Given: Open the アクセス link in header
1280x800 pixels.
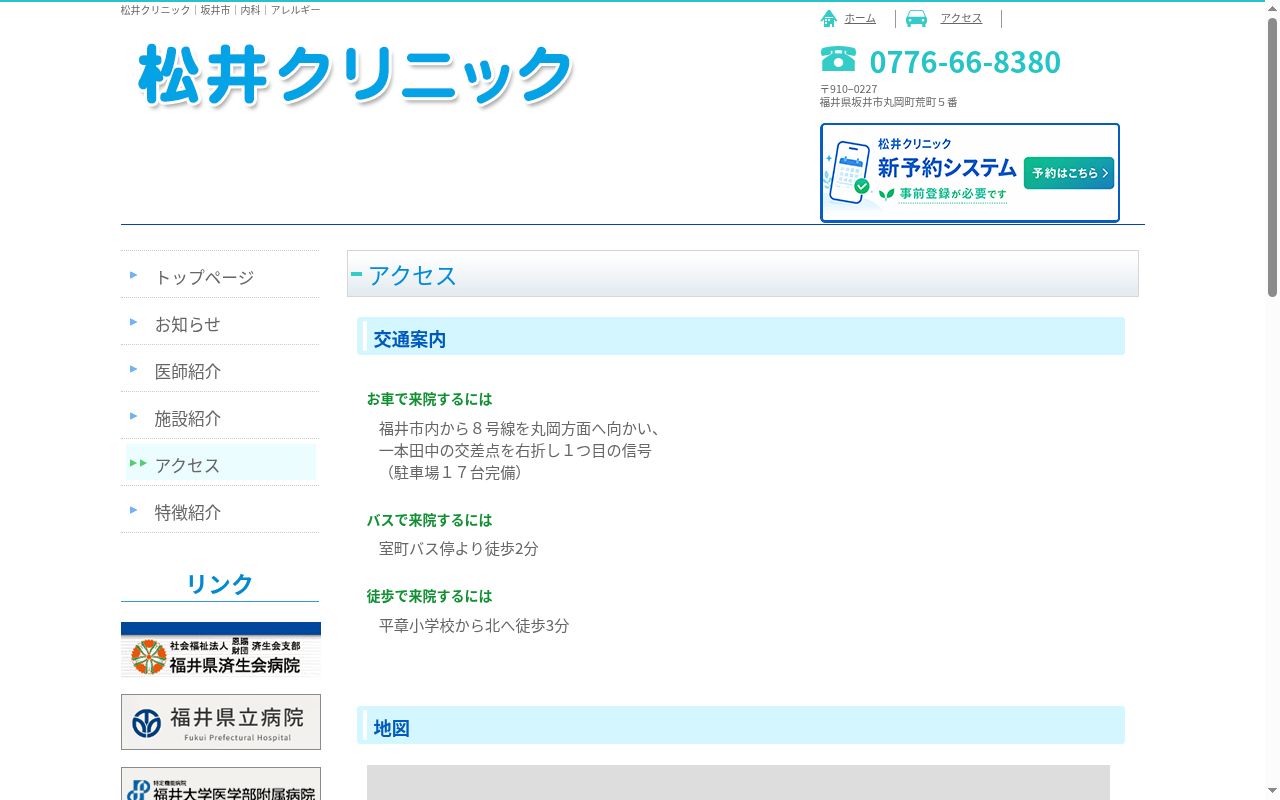Looking at the screenshot, I should point(961,18).
